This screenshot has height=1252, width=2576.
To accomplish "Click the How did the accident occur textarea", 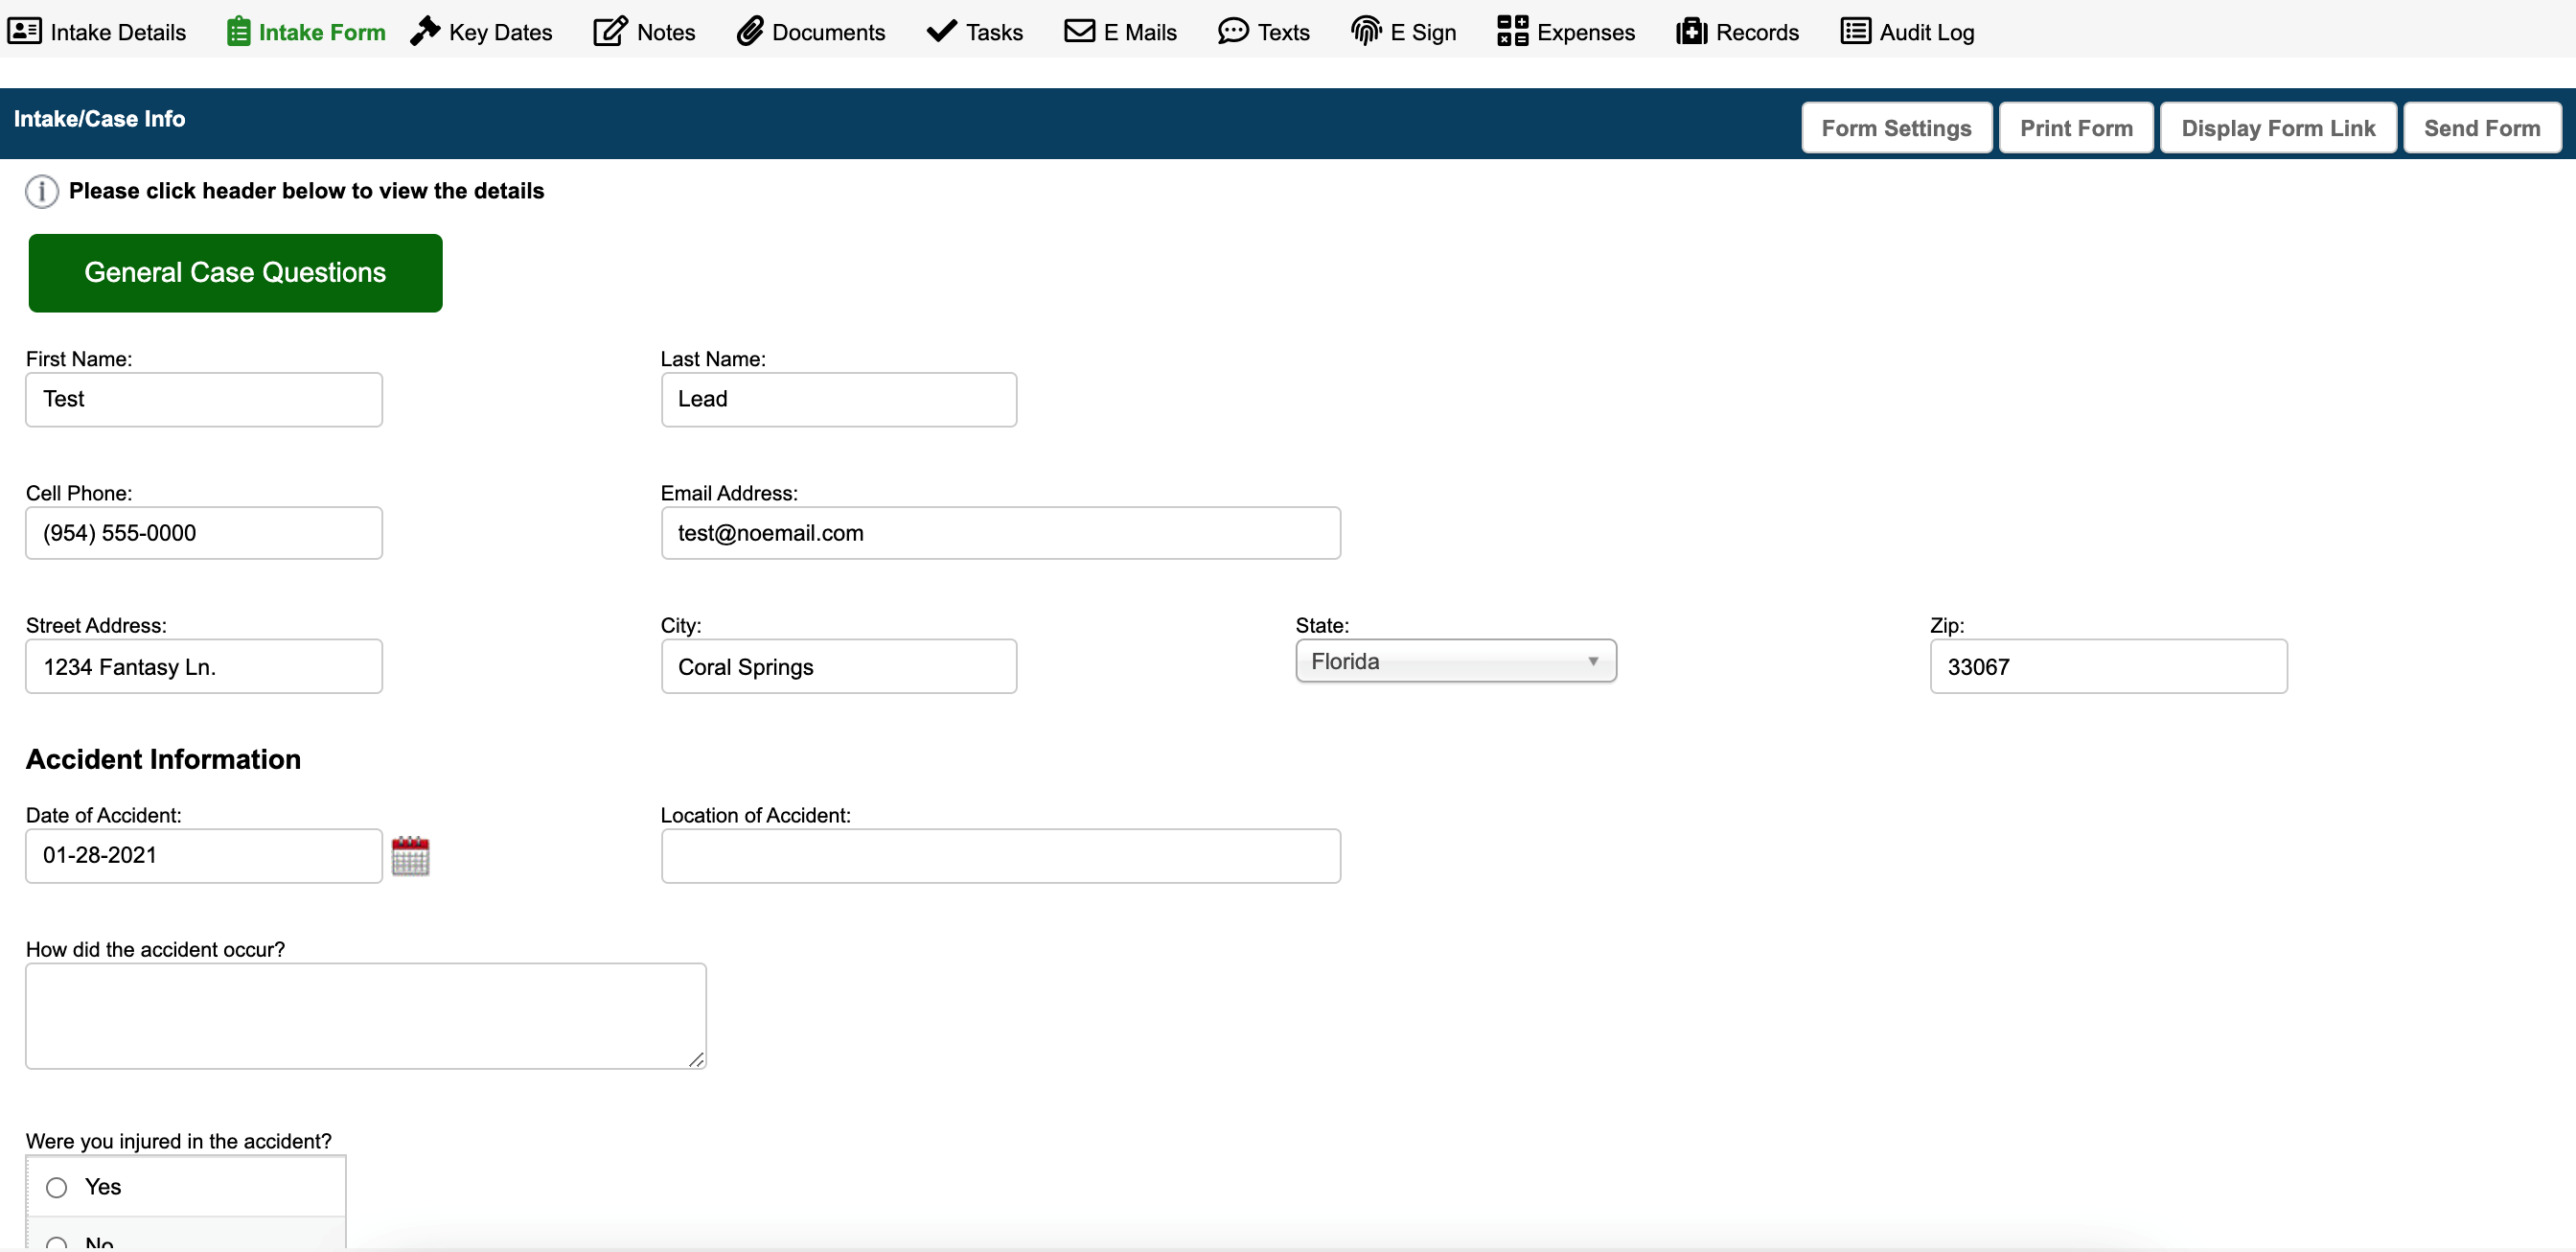I will point(366,1016).
